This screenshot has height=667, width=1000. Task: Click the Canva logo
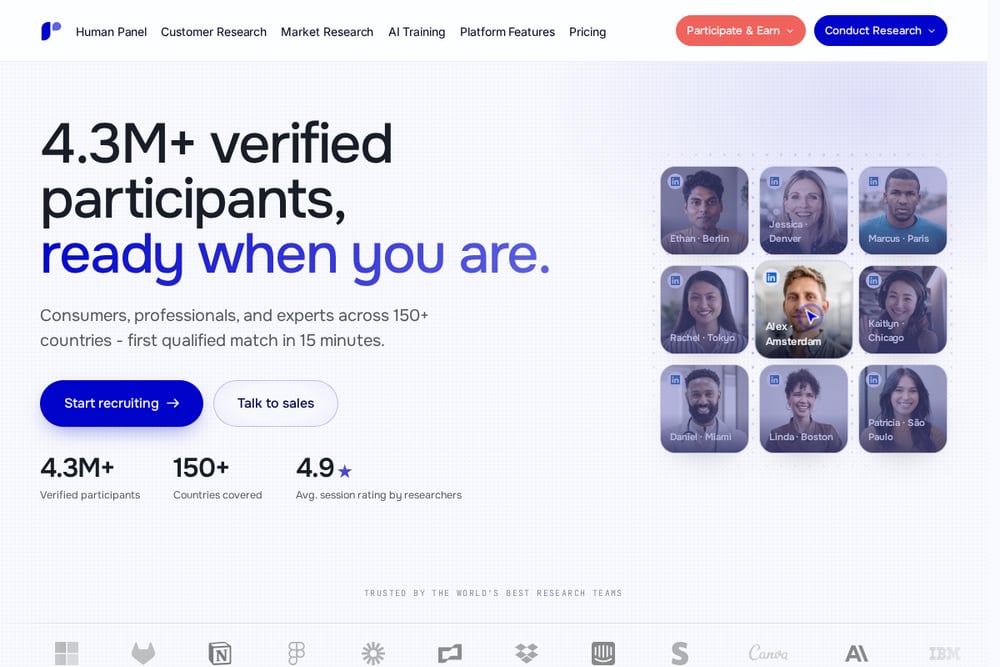coord(768,653)
